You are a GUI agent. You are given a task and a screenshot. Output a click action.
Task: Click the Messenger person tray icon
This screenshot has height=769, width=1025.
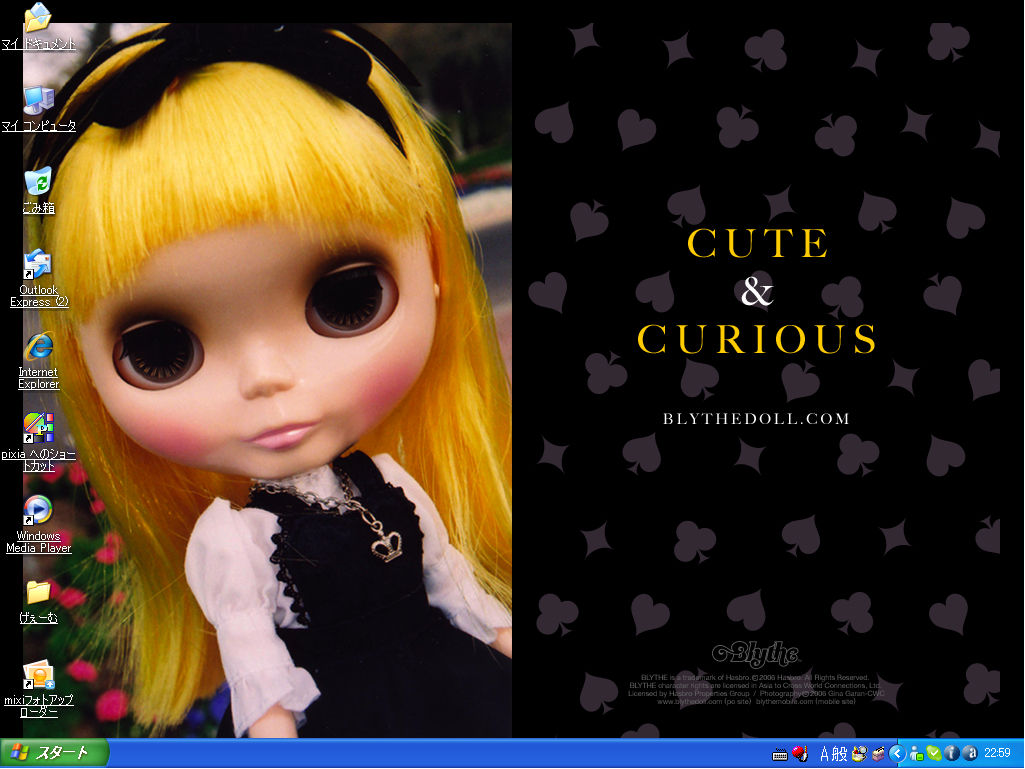(x=916, y=754)
